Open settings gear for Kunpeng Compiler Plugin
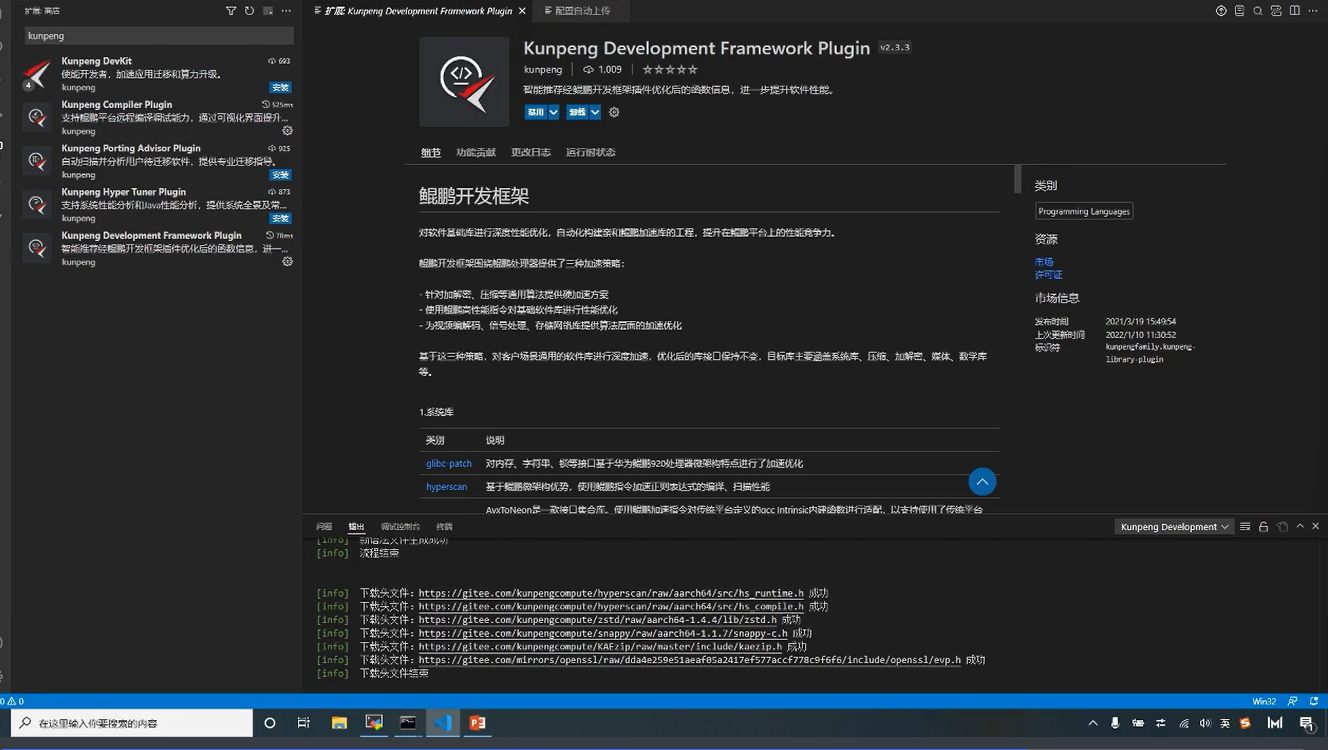The width and height of the screenshot is (1328, 750). pyautogui.click(x=287, y=131)
